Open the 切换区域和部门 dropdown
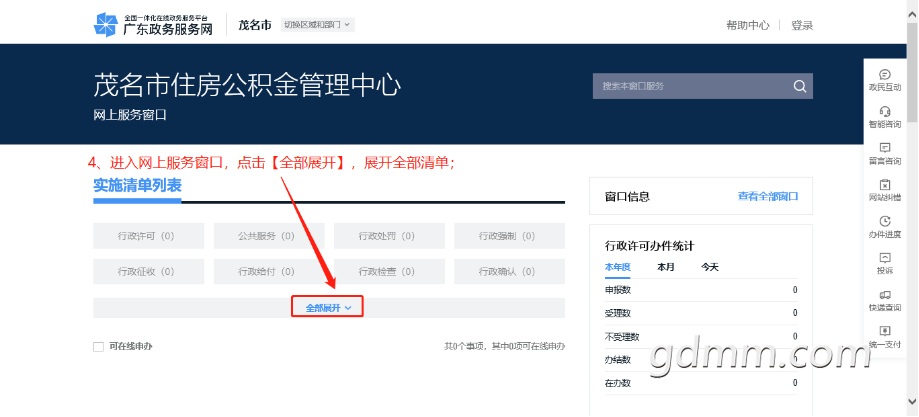The height and width of the screenshot is (417, 919). pos(318,25)
